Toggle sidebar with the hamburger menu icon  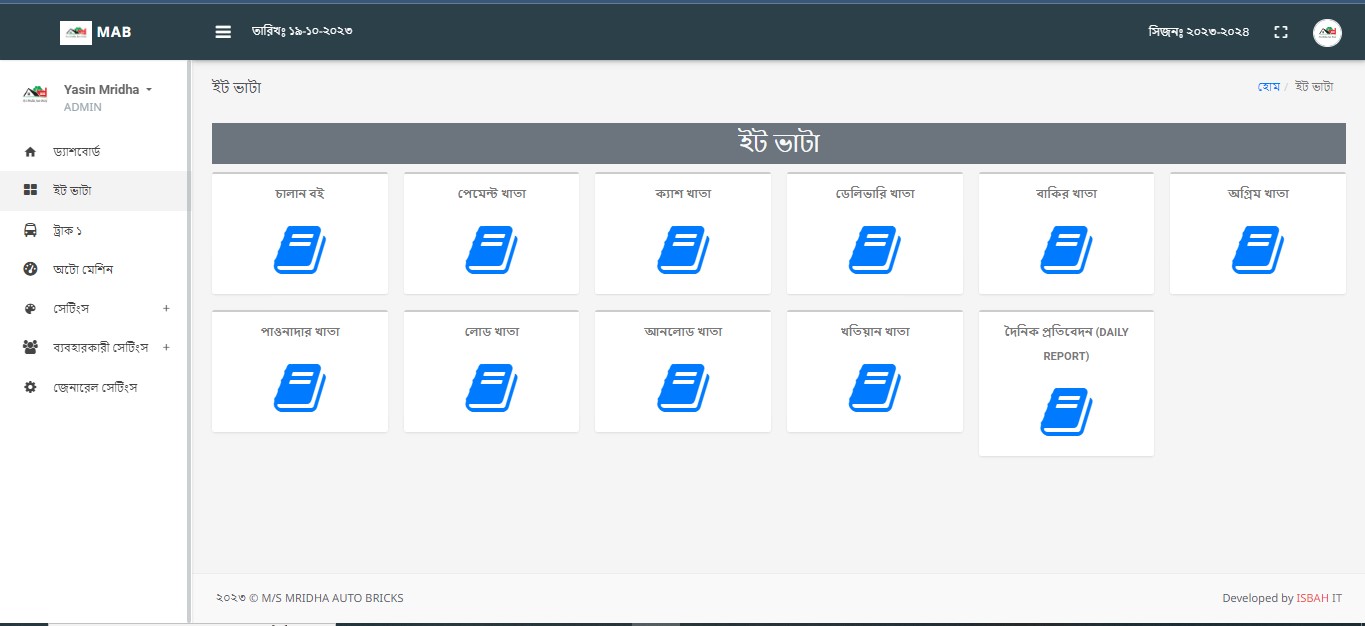click(223, 32)
